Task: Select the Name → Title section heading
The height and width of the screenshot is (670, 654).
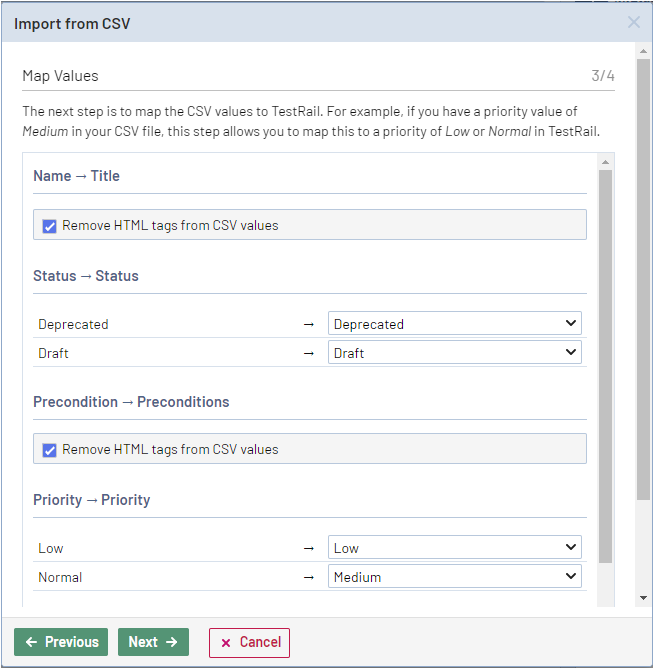Action: (76, 176)
